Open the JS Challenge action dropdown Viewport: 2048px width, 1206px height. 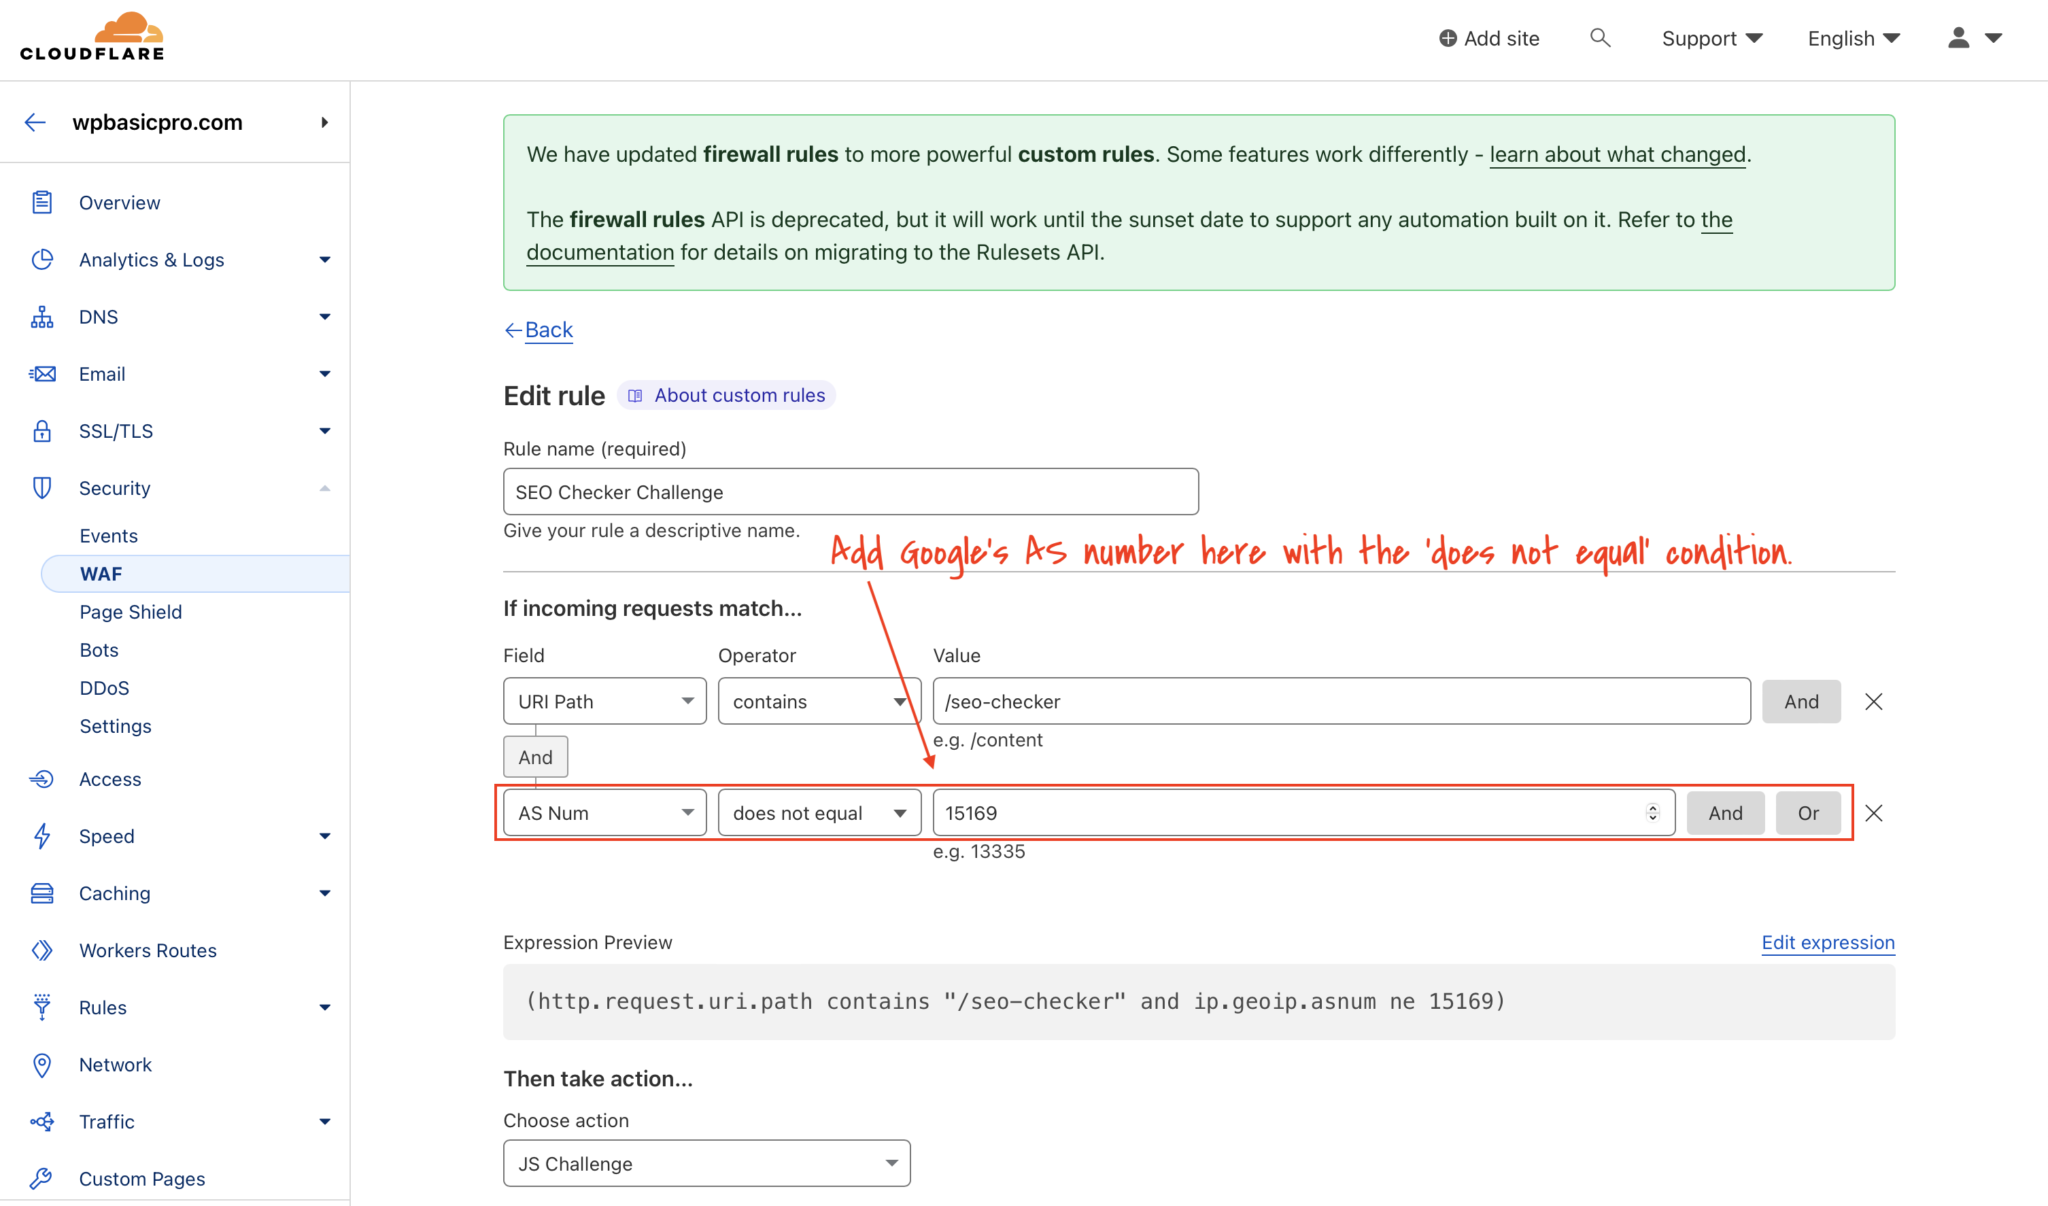(x=889, y=1163)
